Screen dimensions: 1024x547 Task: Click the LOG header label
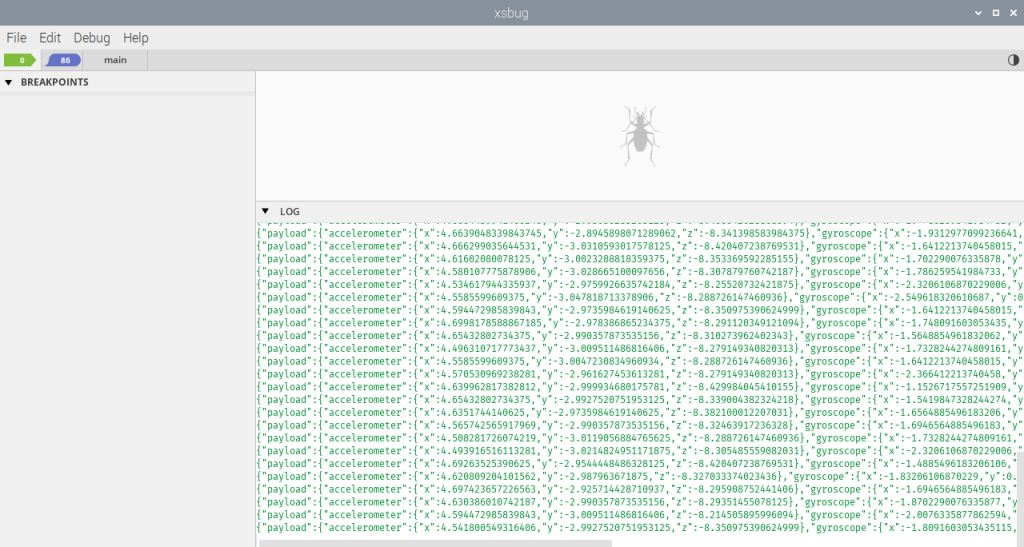(x=290, y=211)
